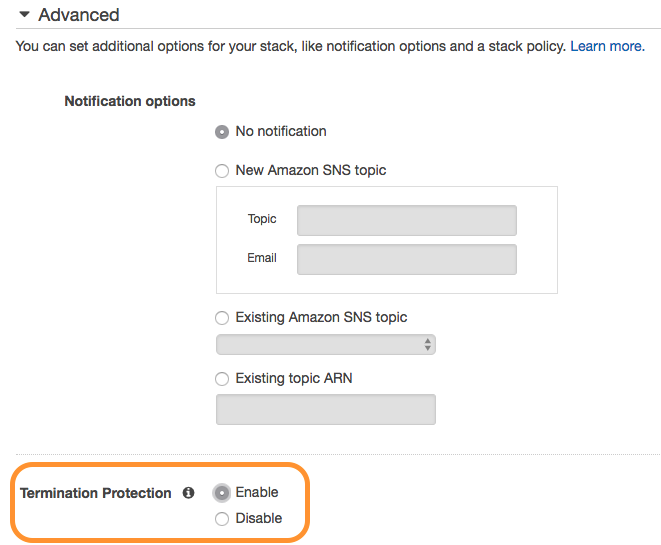Click the Topic input field

point(407,220)
